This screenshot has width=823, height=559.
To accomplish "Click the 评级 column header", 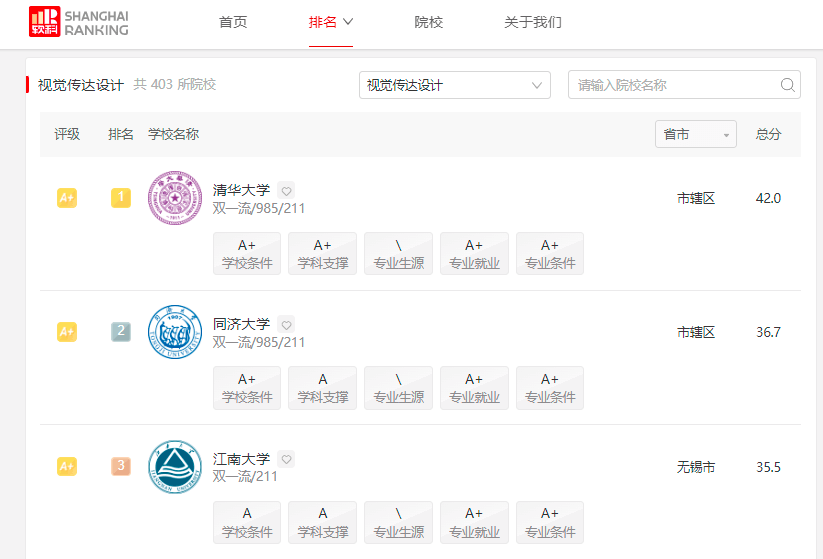I will (67, 134).
